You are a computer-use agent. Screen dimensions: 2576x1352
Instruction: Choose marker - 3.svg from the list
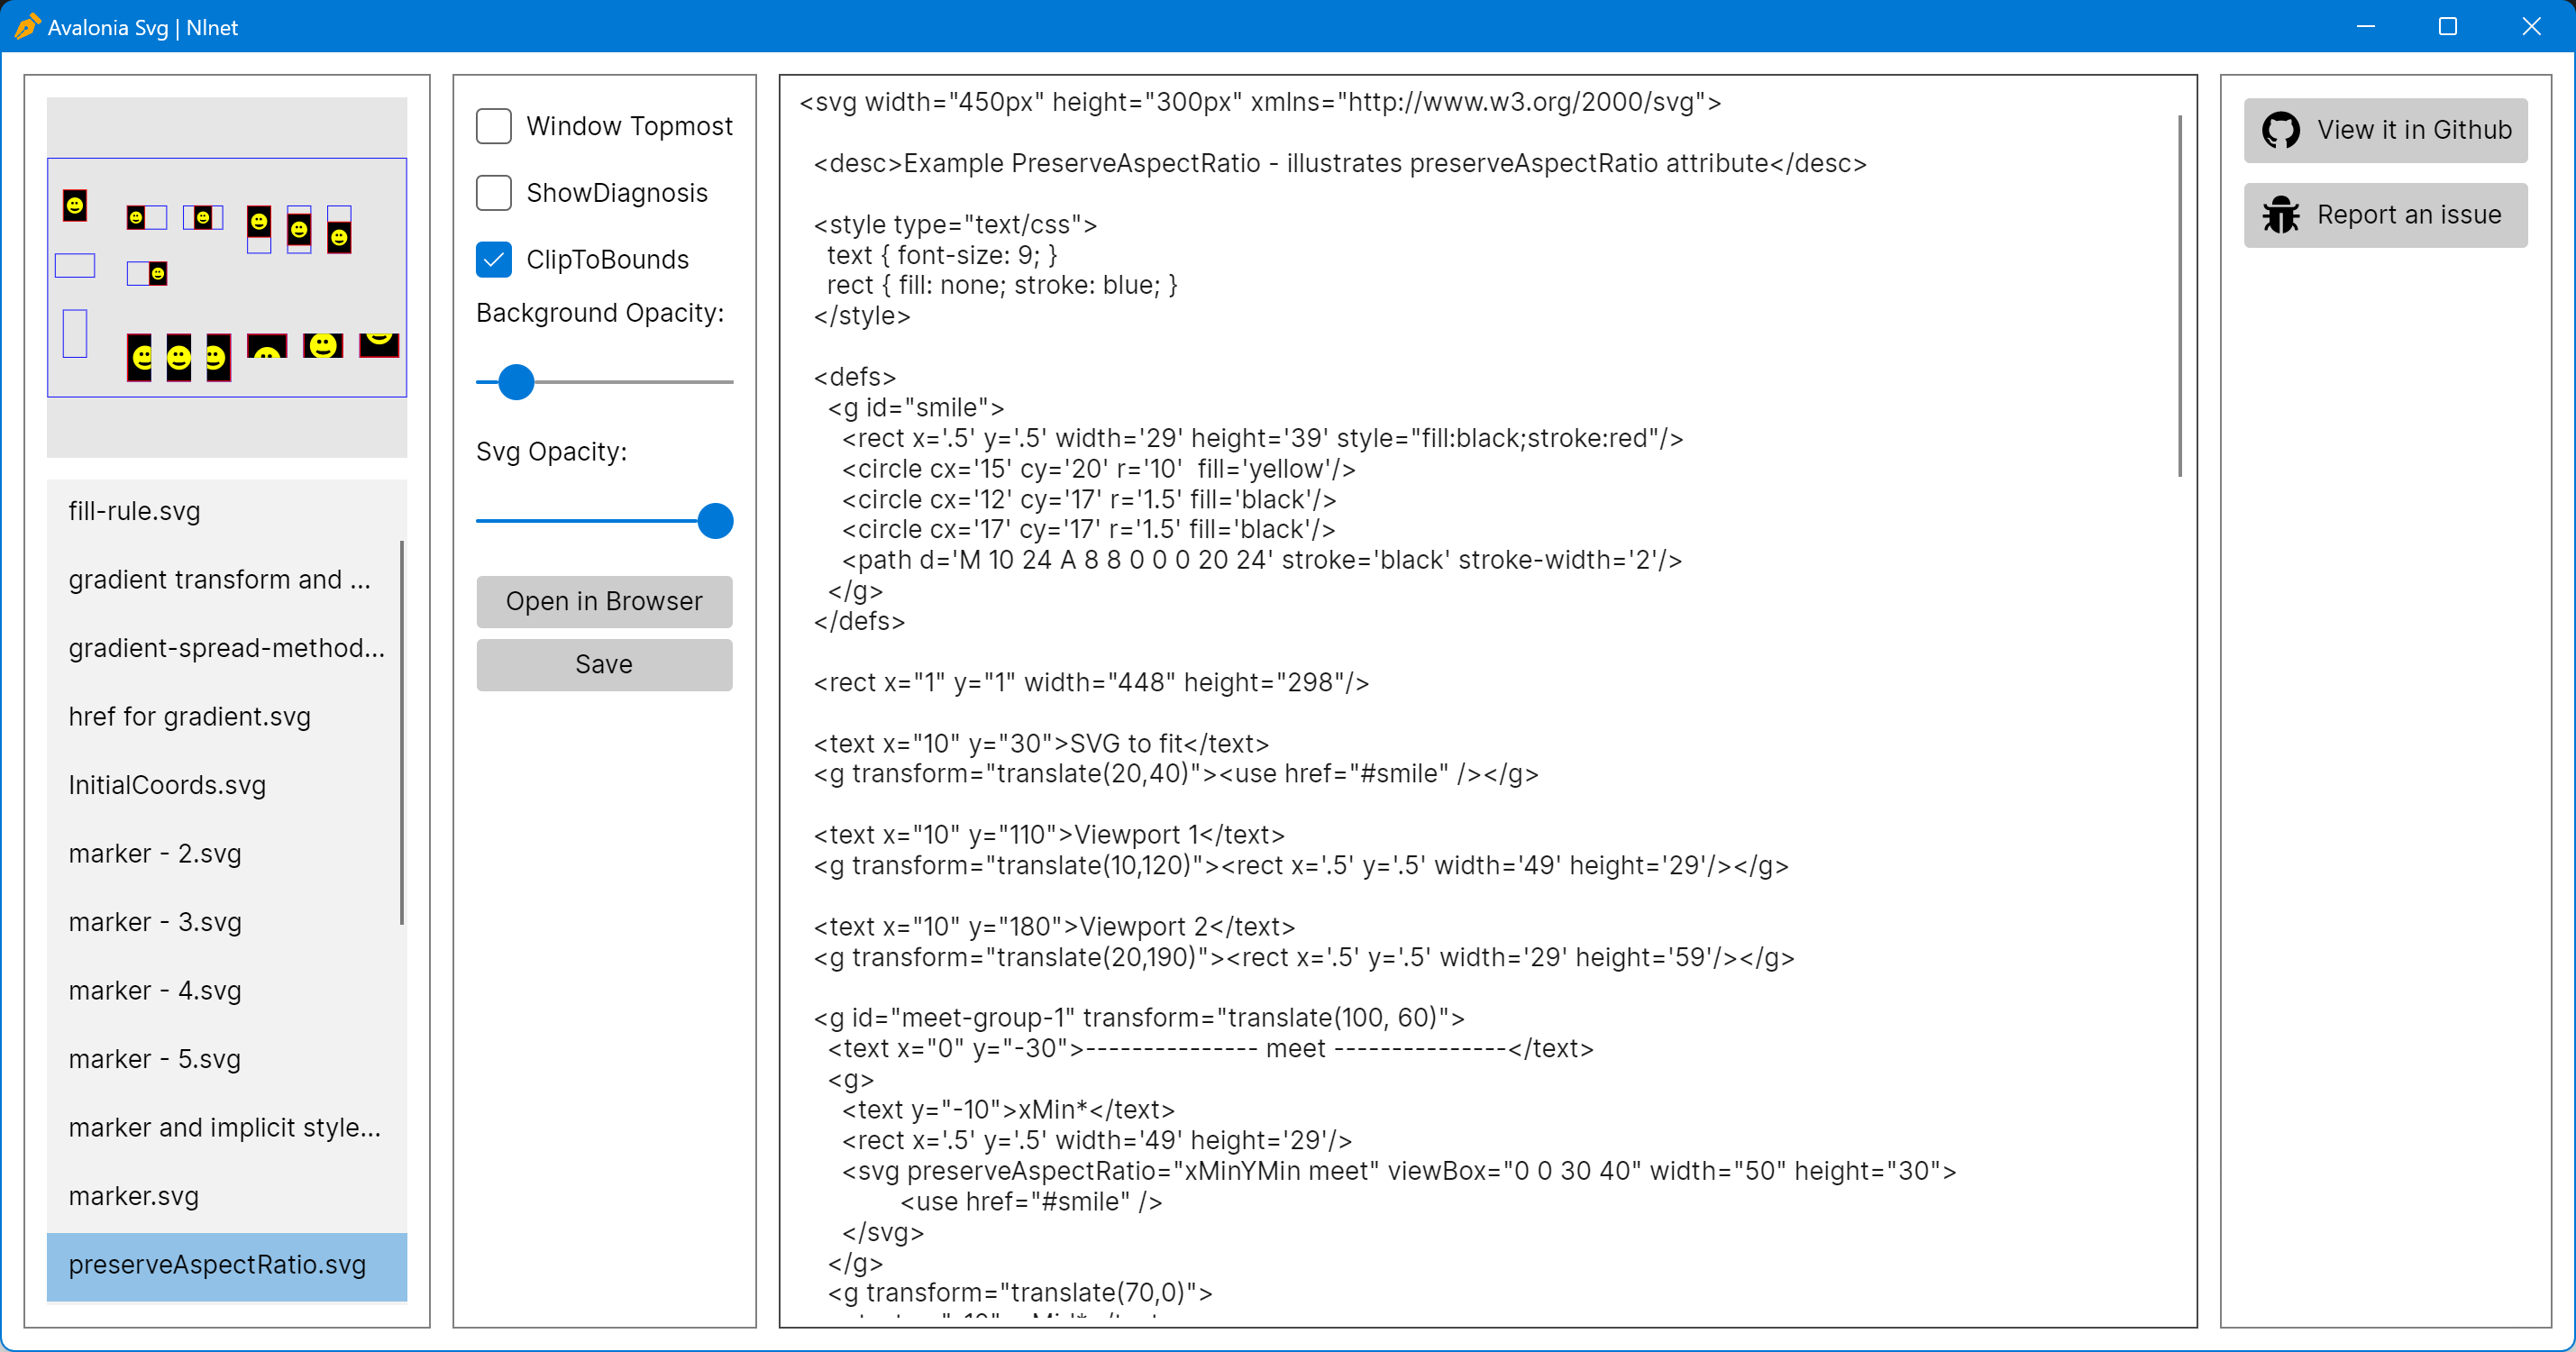pyautogui.click(x=155, y=922)
